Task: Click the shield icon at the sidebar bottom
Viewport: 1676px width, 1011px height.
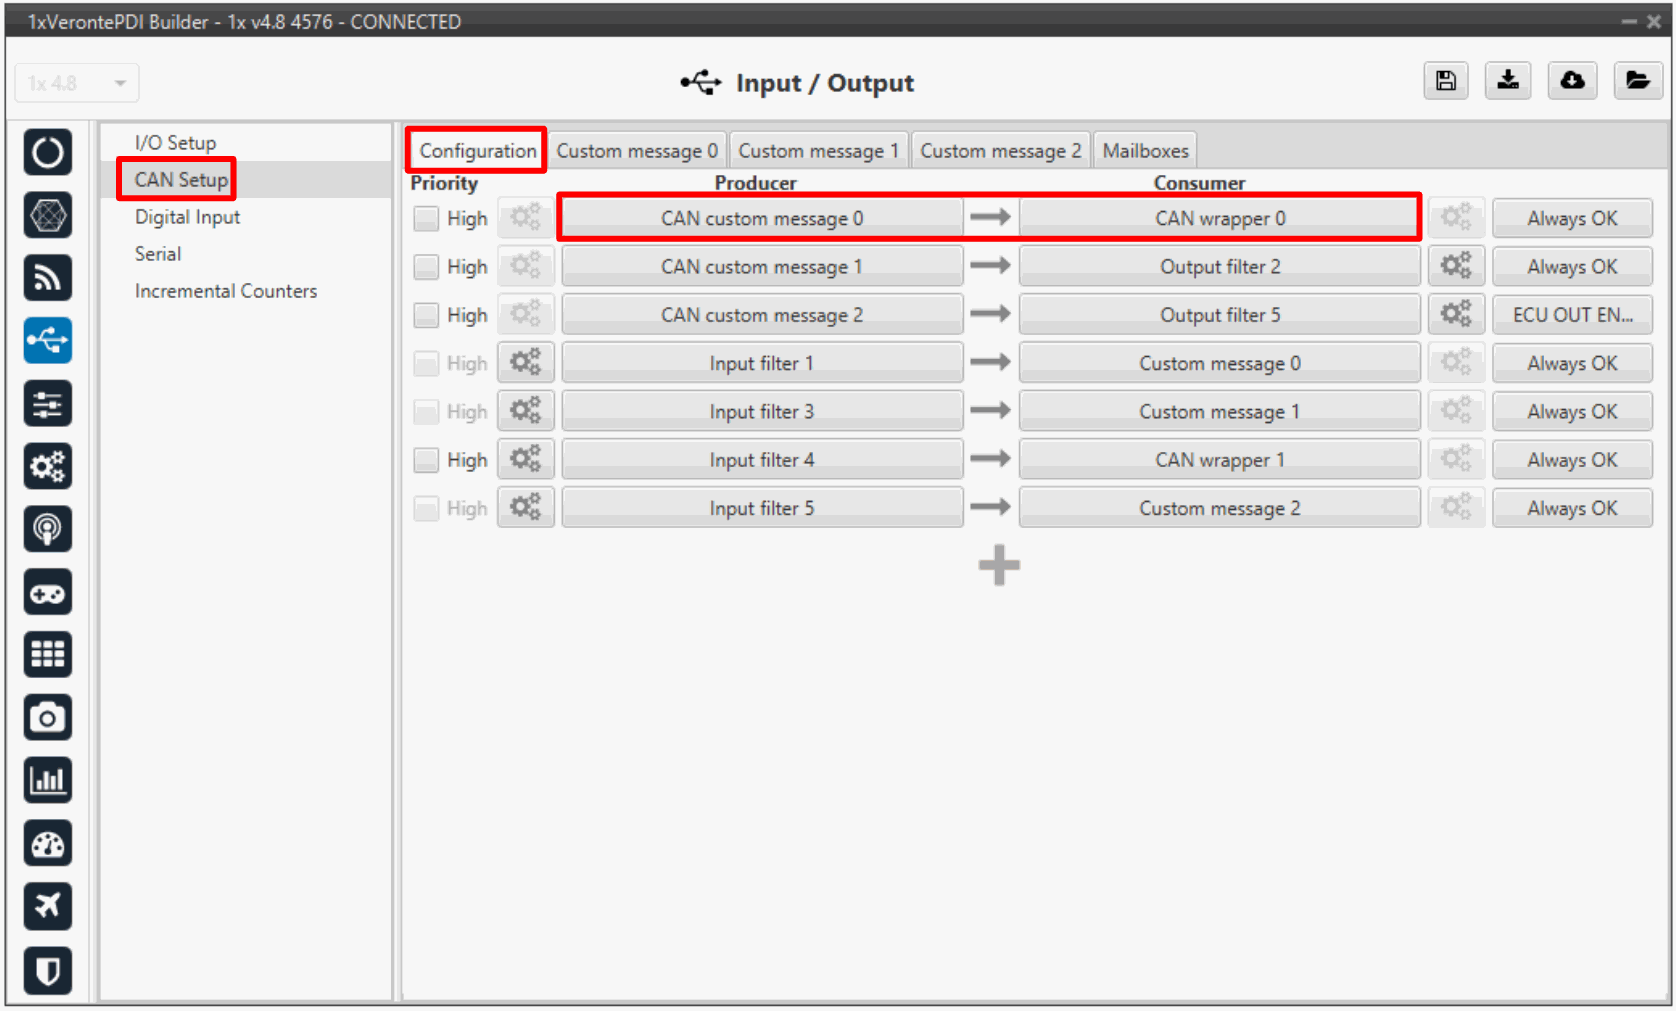Action: 47,969
